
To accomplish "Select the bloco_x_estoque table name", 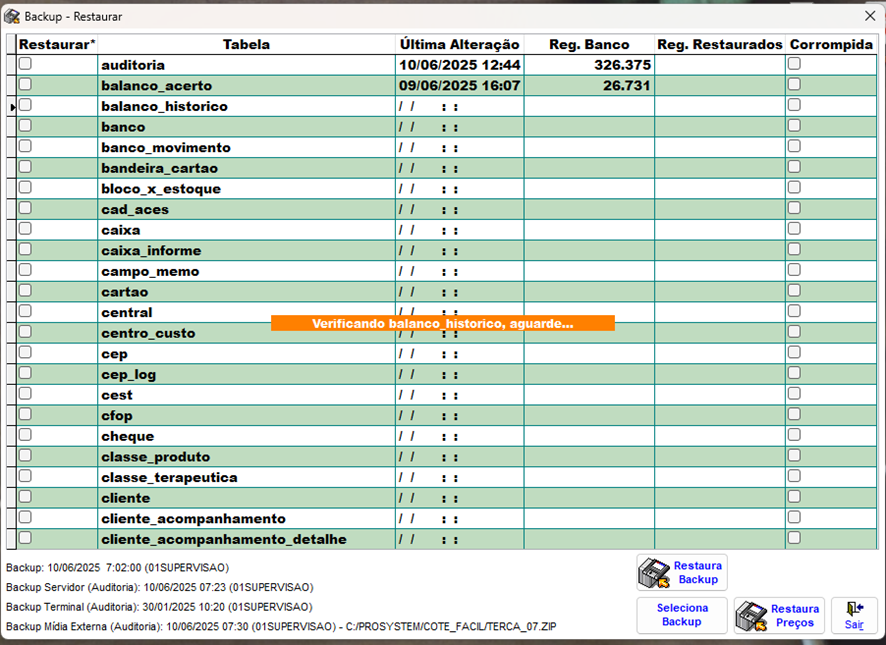I will pos(161,189).
